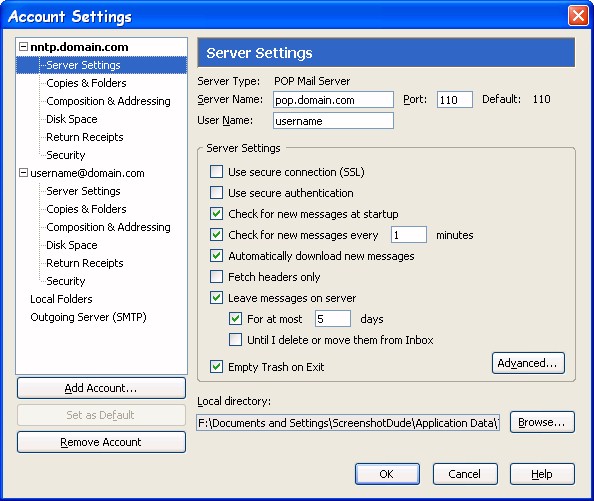Image resolution: width=594 pixels, height=501 pixels.
Task: Disable Leave messages on server
Action: point(216,298)
